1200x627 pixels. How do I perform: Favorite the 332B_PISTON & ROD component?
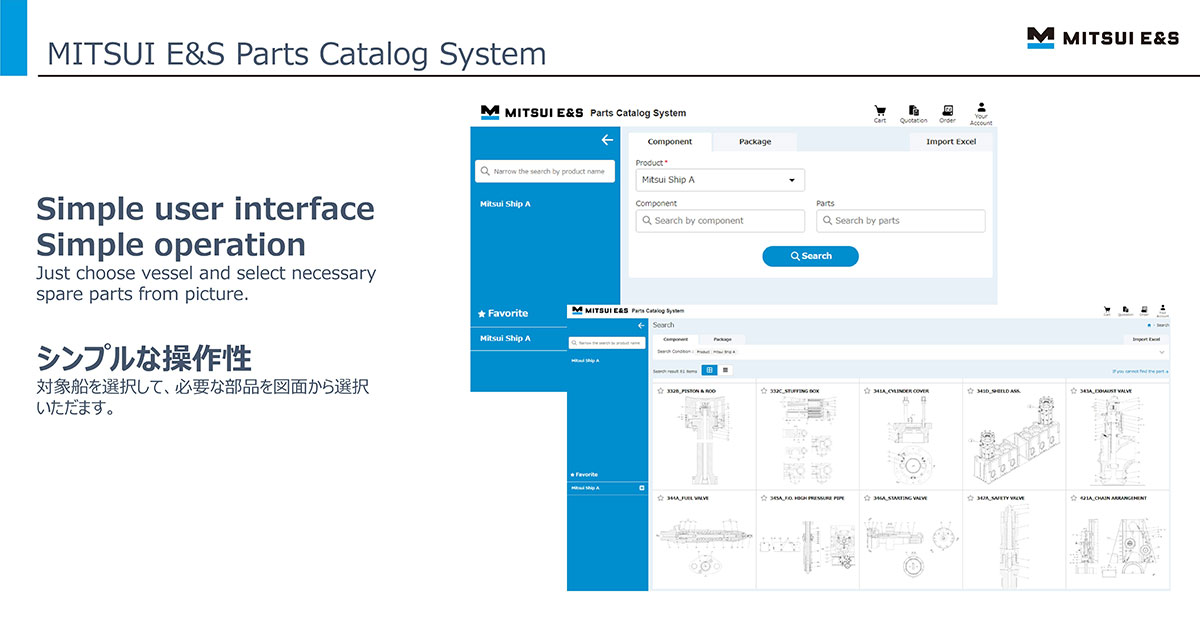(x=661, y=391)
